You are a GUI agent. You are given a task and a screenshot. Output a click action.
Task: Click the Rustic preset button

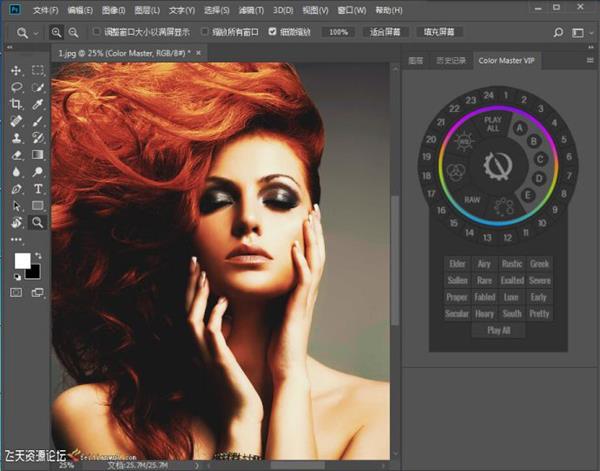click(x=512, y=265)
